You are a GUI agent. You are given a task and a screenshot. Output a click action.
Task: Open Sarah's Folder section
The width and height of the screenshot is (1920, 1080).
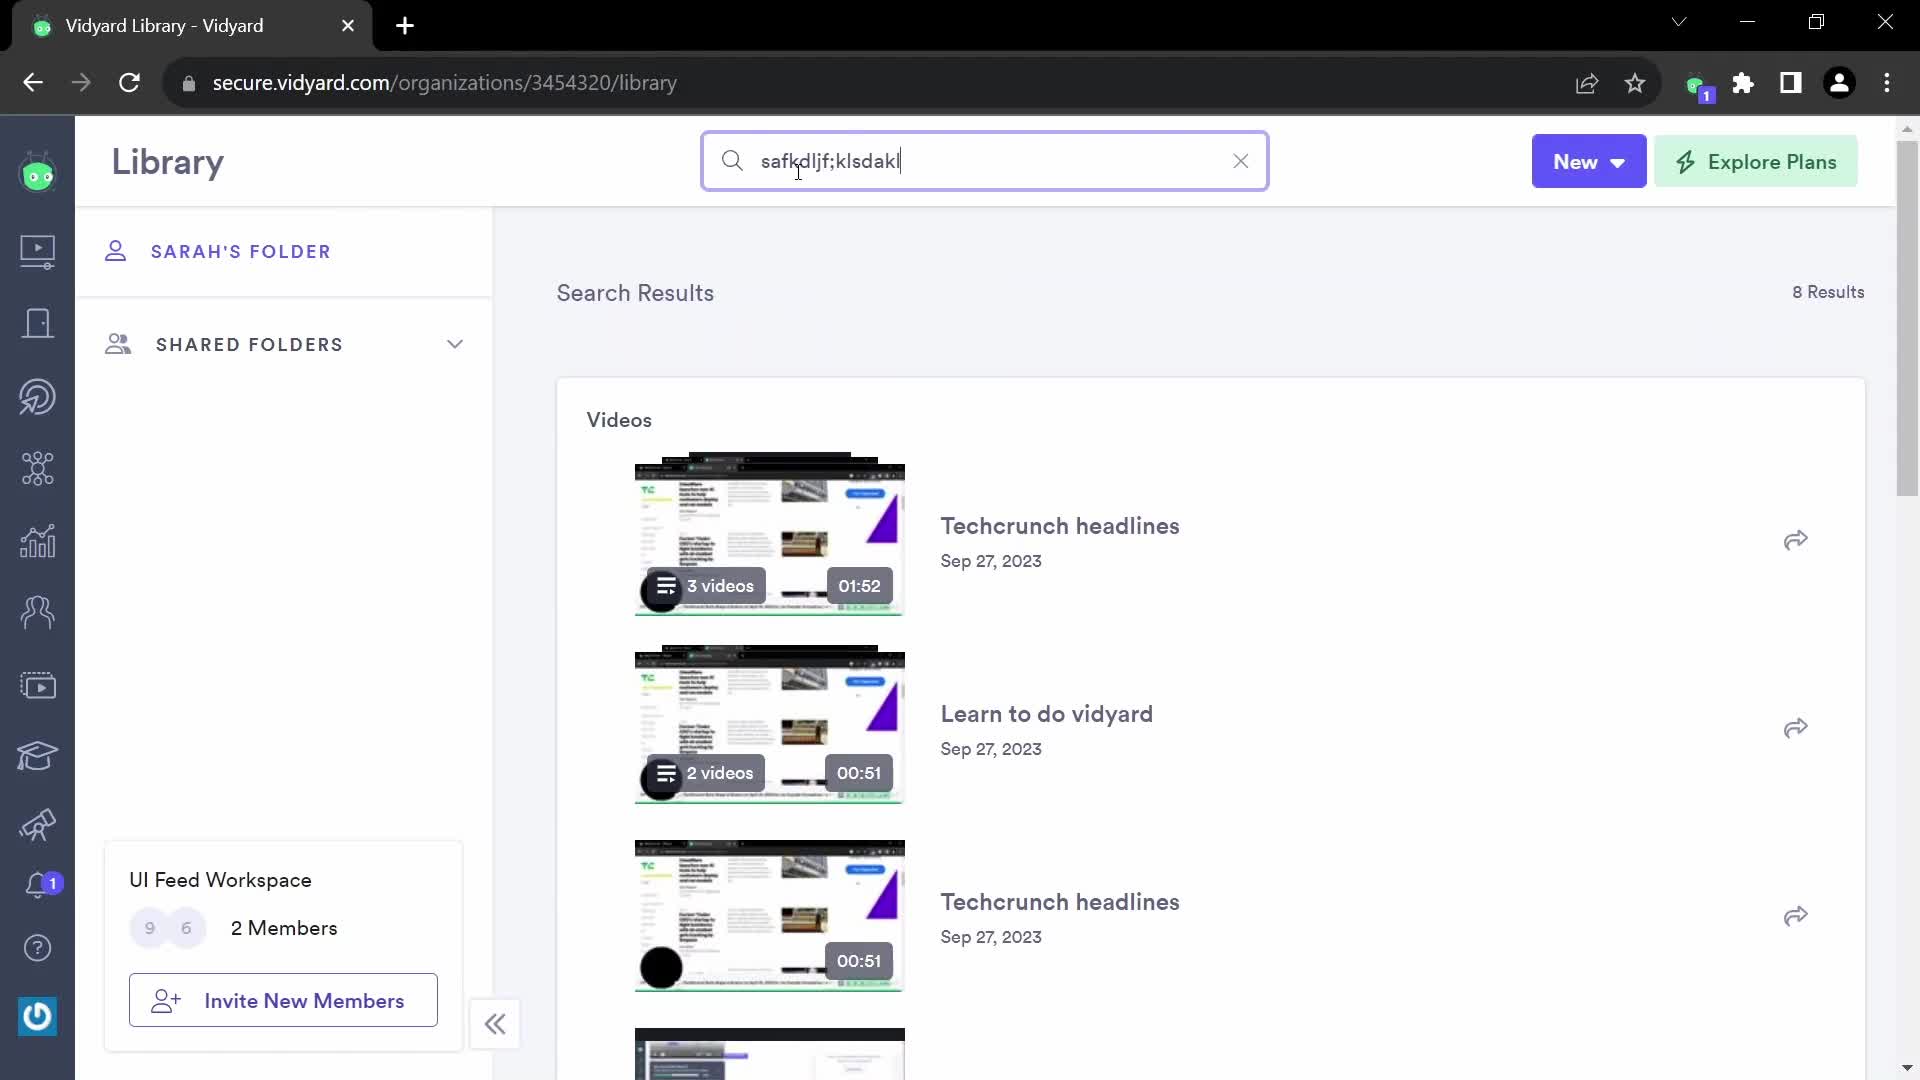(x=241, y=251)
